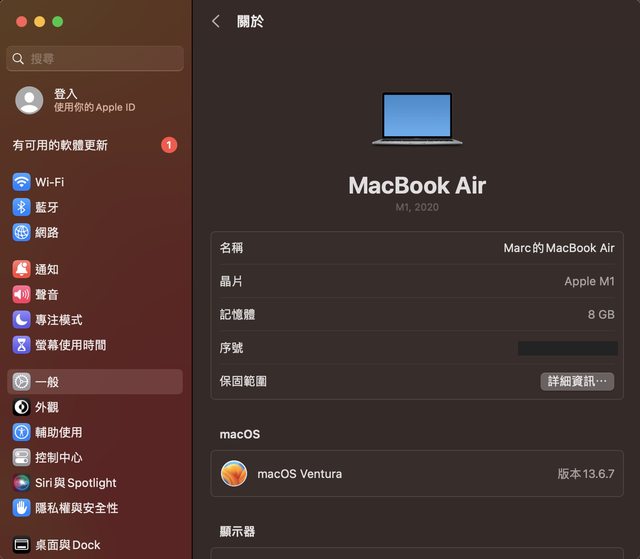Click the red software update badge

pyautogui.click(x=169, y=145)
